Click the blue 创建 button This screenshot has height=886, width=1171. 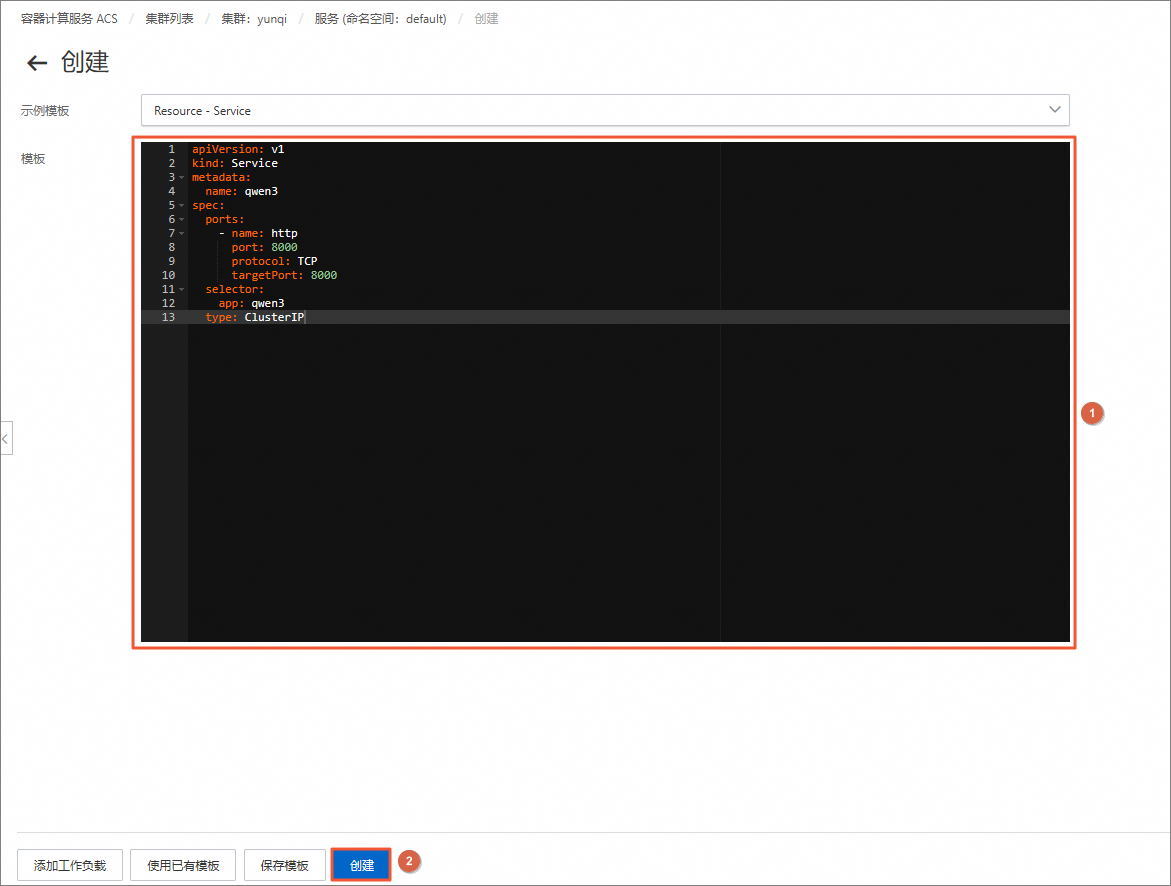coord(361,865)
